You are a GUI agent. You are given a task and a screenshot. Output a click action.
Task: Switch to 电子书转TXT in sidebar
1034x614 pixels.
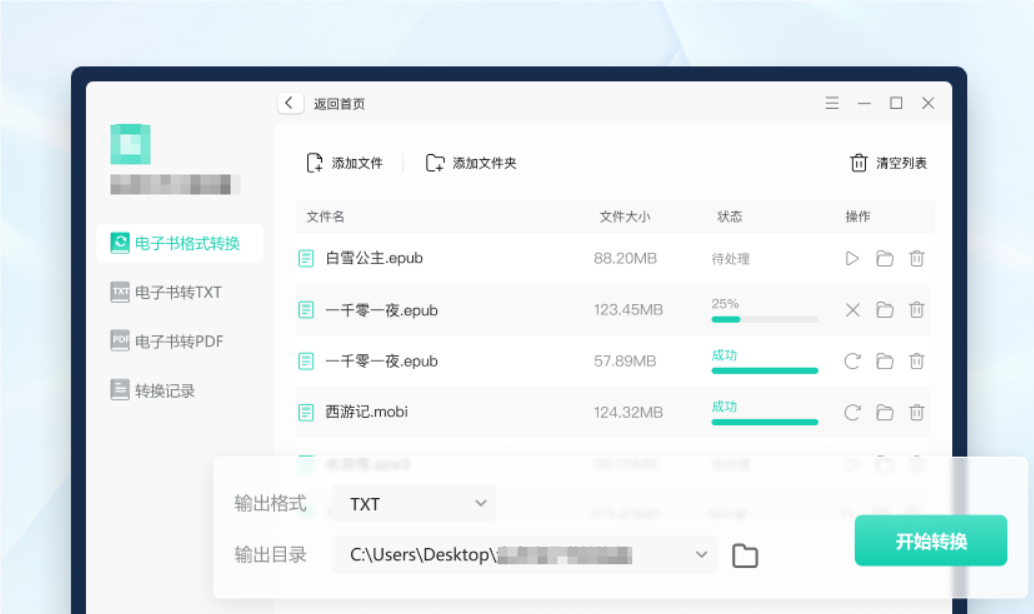pos(166,292)
